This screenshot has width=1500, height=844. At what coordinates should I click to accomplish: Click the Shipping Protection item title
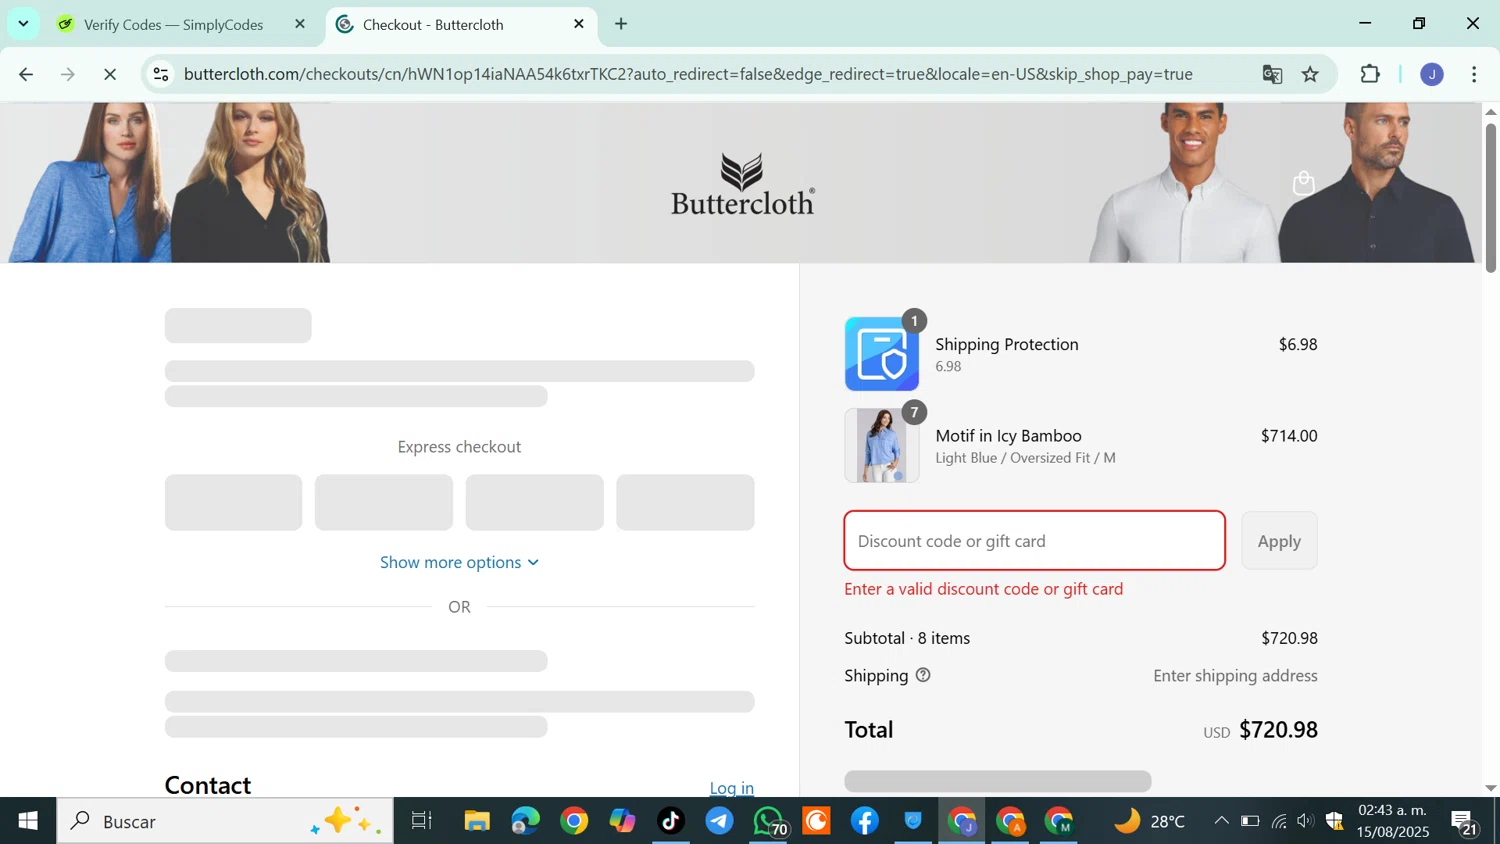point(1006,344)
